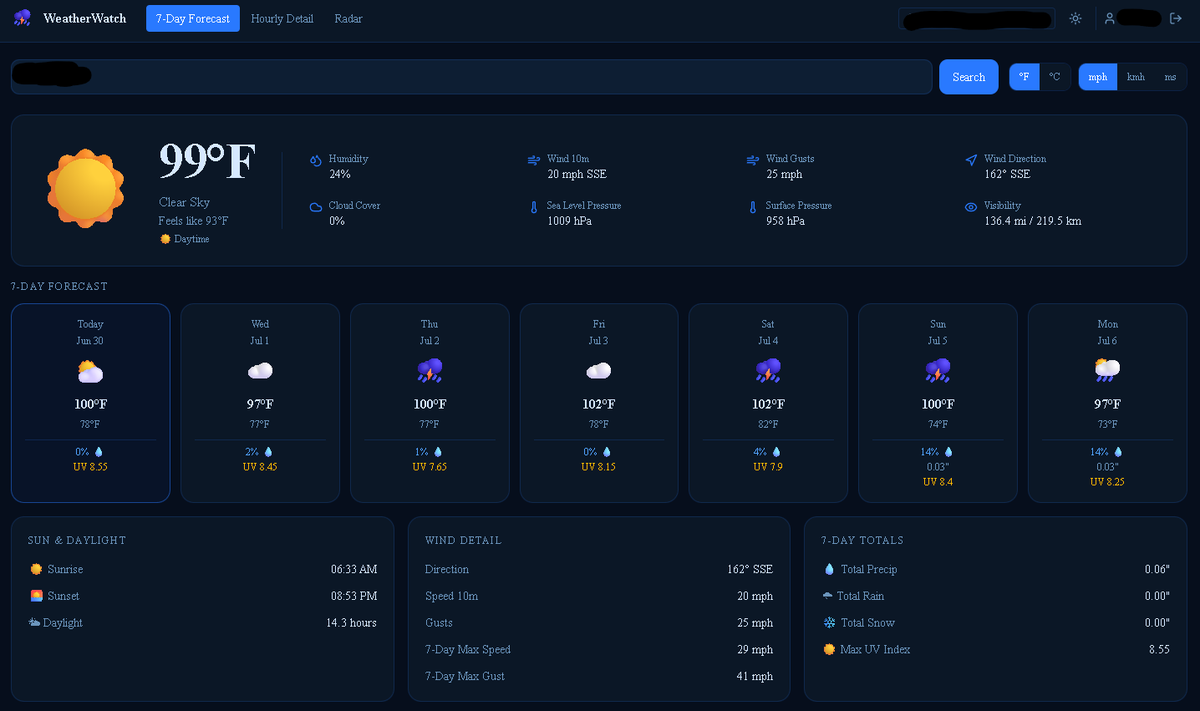Click the Total Rain umbrella icon
Screen dimensions: 1200x711
828,596
